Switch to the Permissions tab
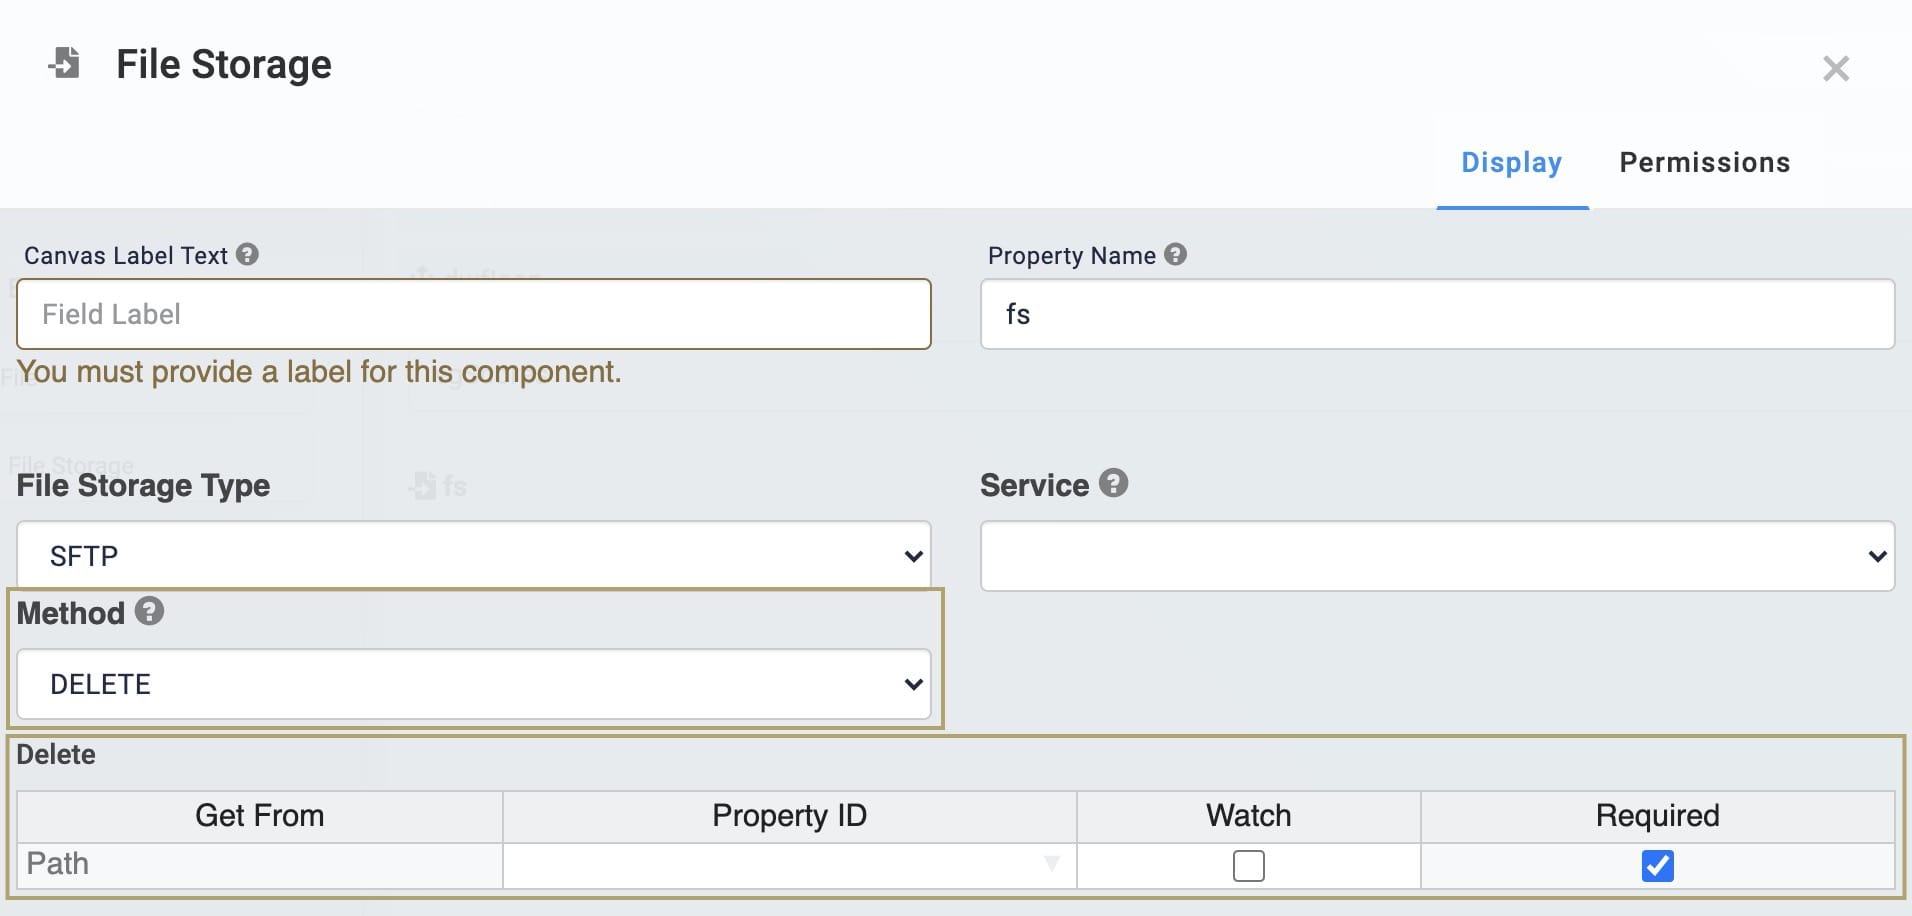Screen dimensions: 1912x916 [1704, 162]
